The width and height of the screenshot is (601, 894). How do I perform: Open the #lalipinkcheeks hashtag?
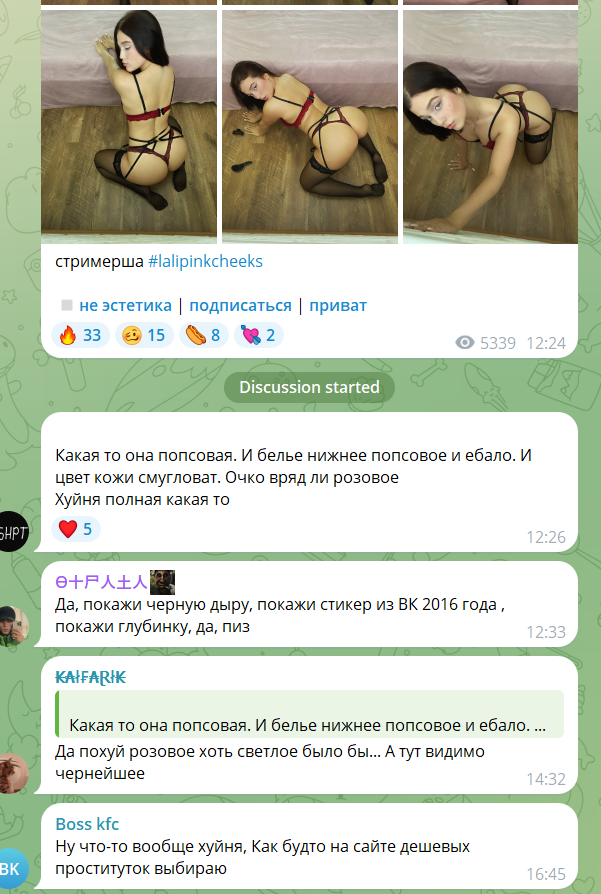tap(205, 262)
